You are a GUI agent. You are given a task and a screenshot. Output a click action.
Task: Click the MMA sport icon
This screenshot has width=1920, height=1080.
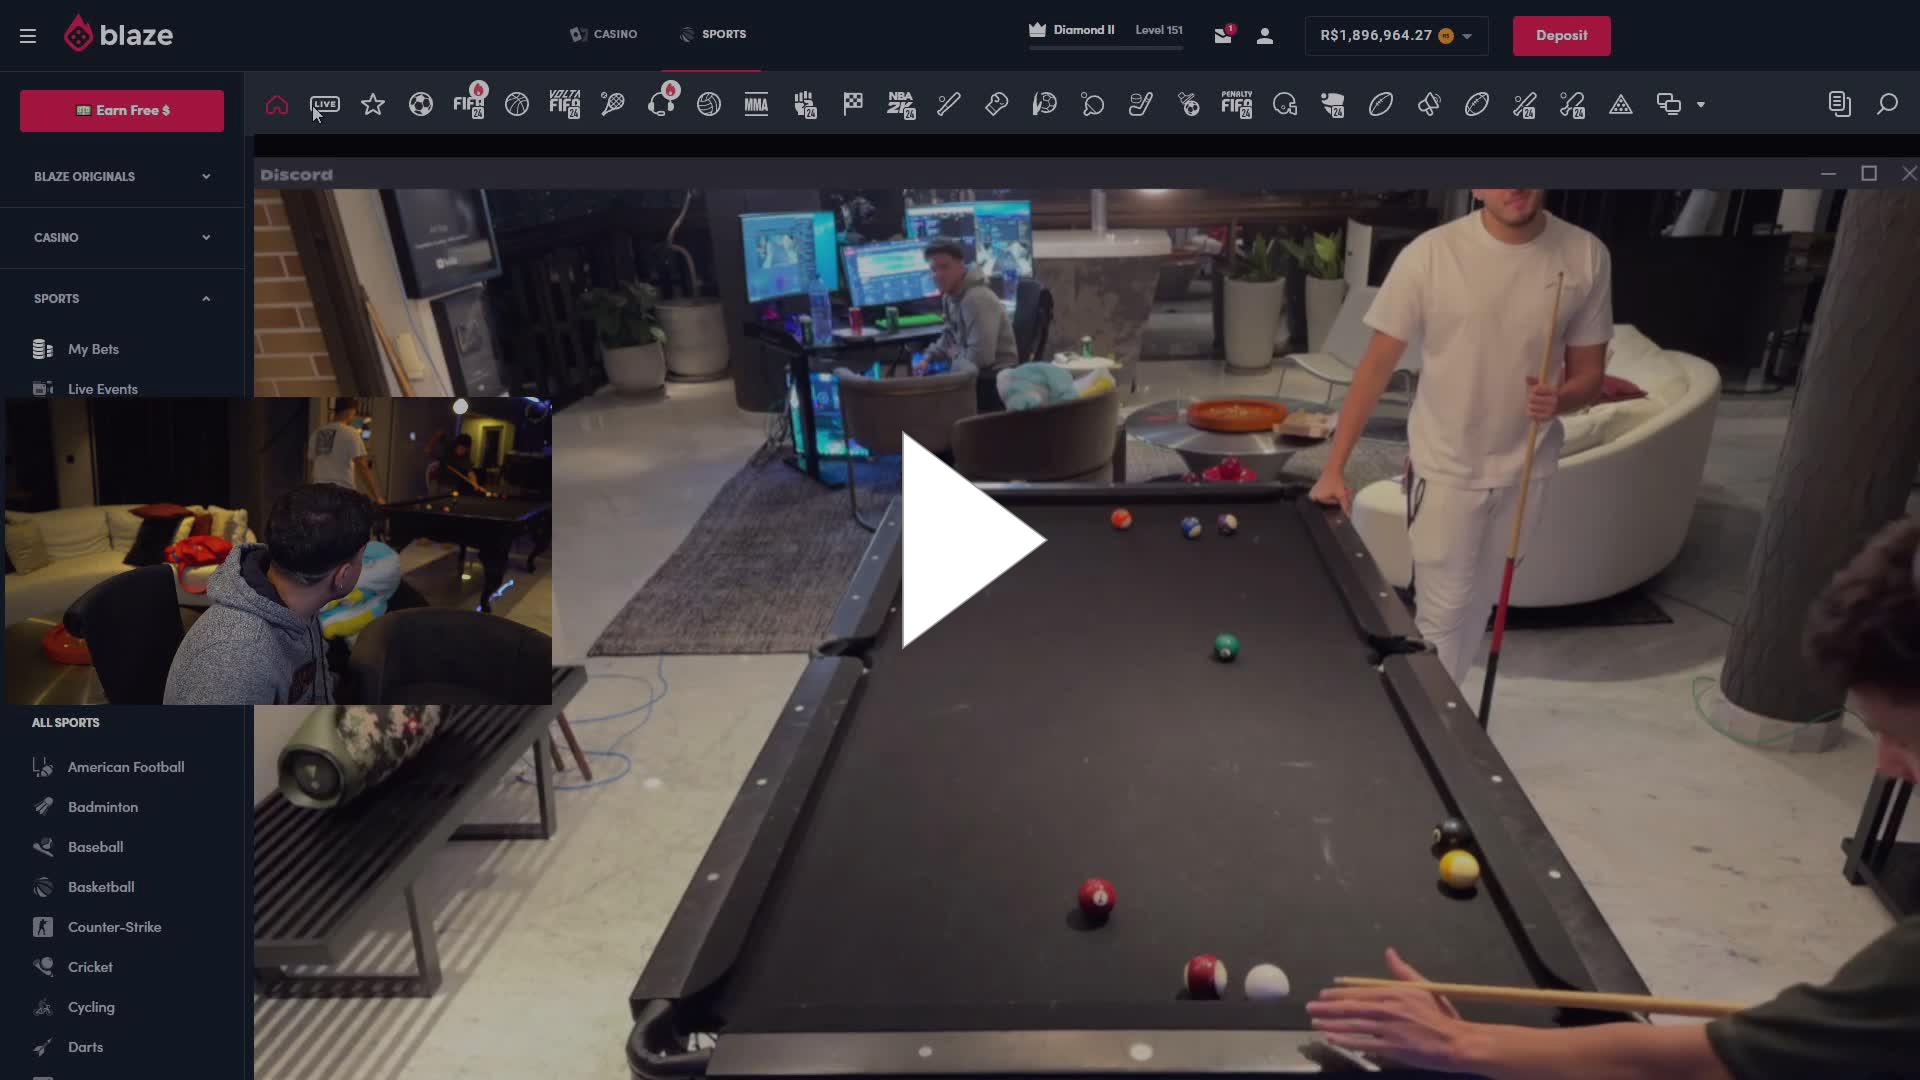(x=756, y=104)
